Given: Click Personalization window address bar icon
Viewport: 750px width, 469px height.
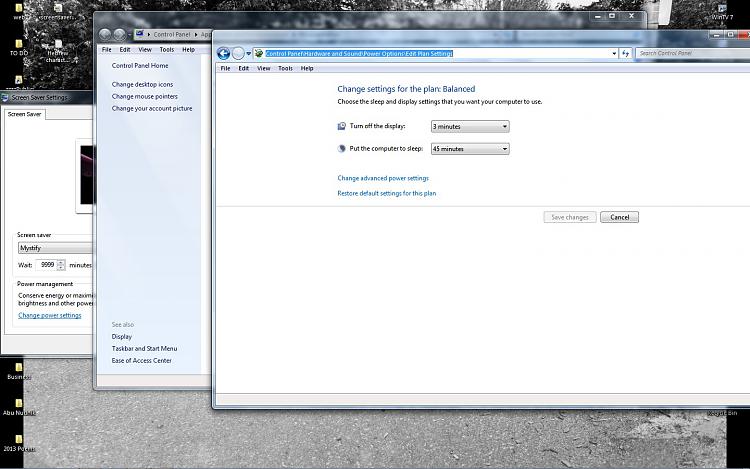Looking at the screenshot, I should (x=139, y=34).
